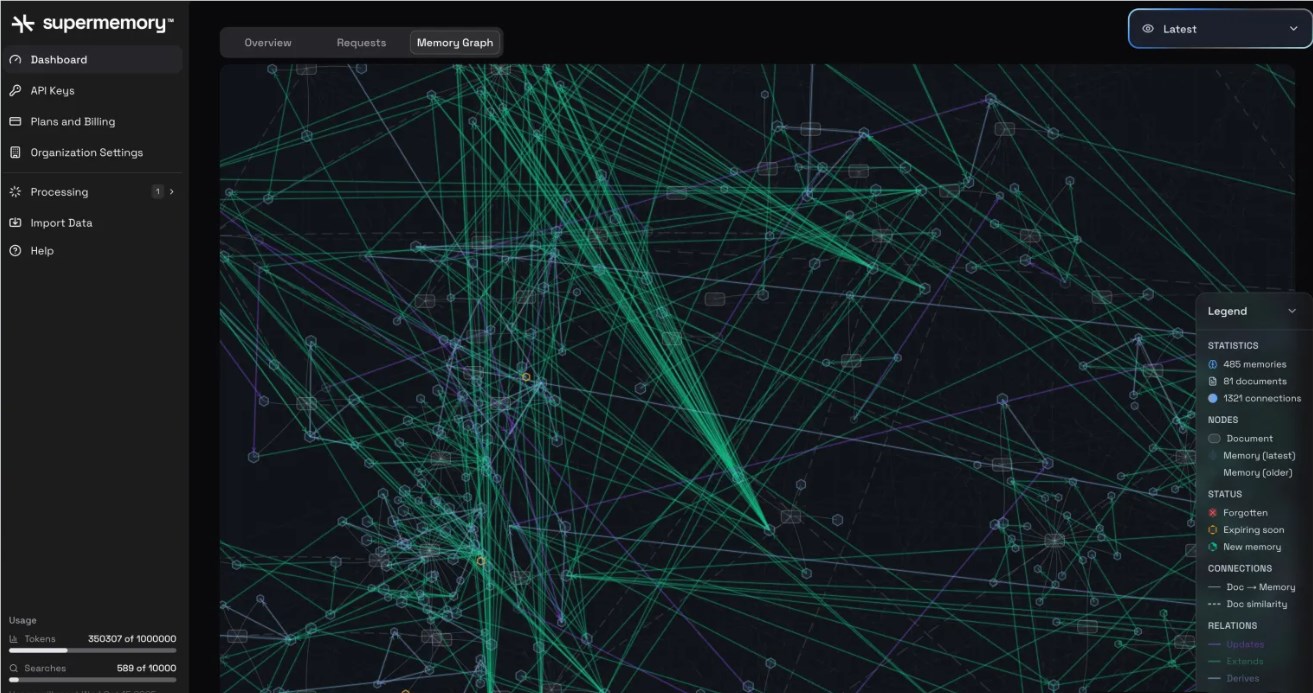Click the Import Data download icon
This screenshot has width=1313, height=693.
[x=15, y=223]
